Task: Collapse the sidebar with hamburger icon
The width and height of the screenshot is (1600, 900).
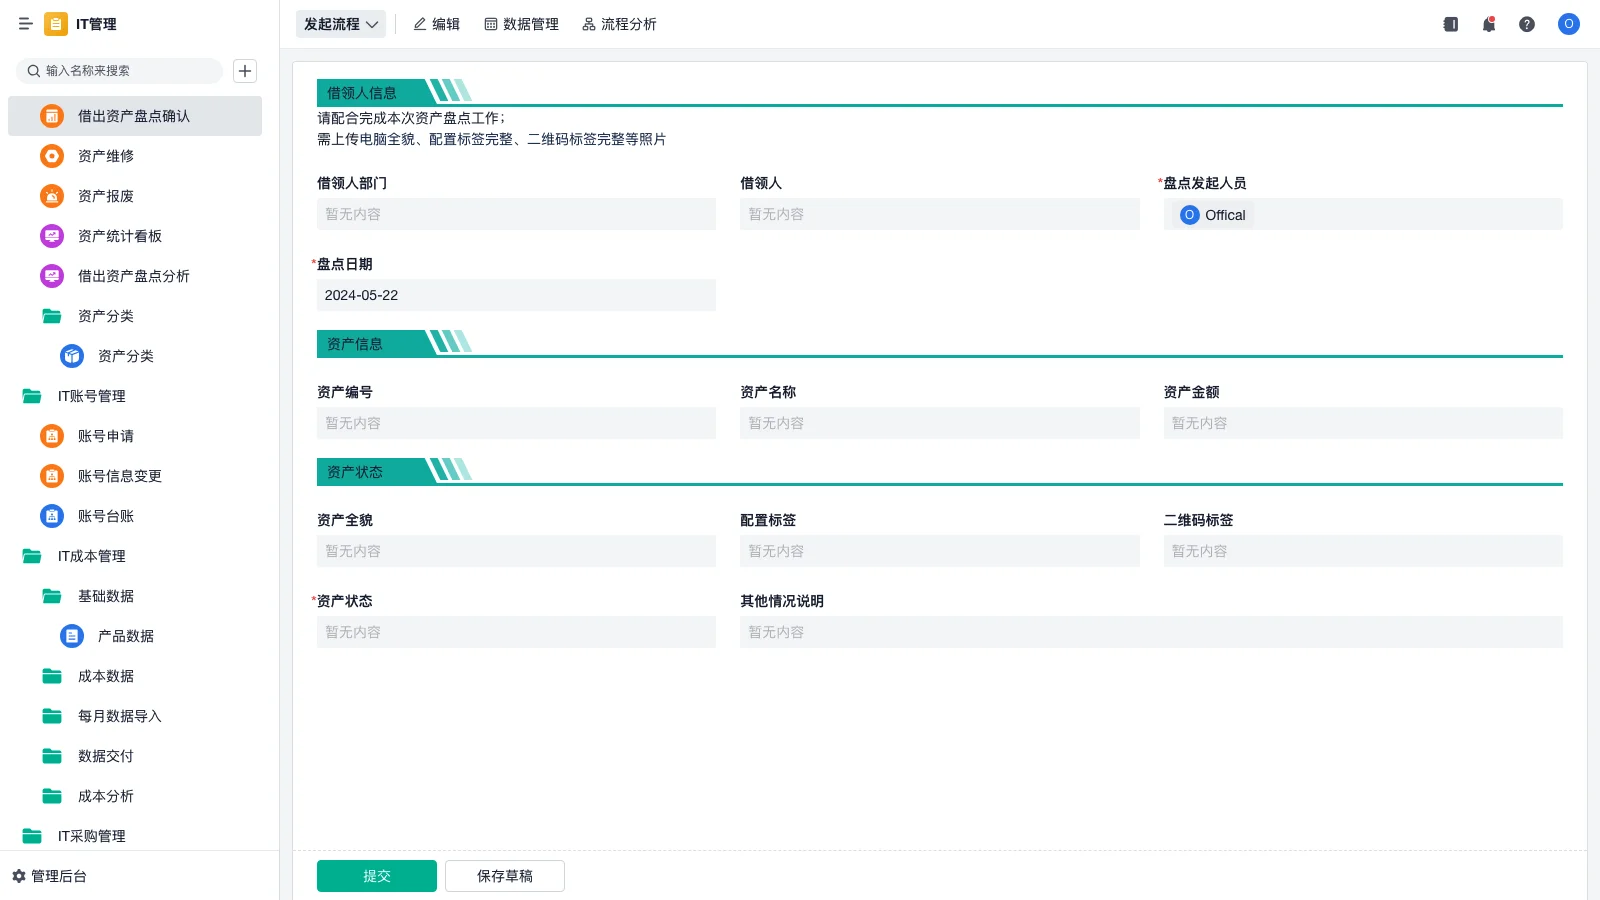Action: pos(25,24)
